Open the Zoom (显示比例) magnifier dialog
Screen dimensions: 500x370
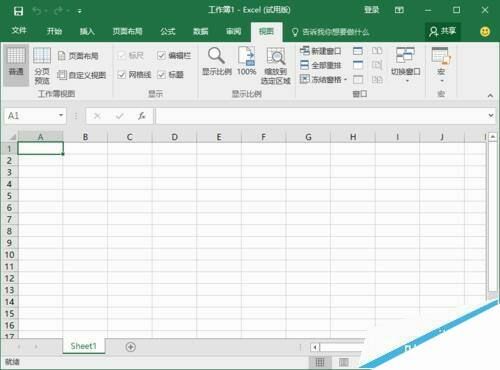point(217,62)
